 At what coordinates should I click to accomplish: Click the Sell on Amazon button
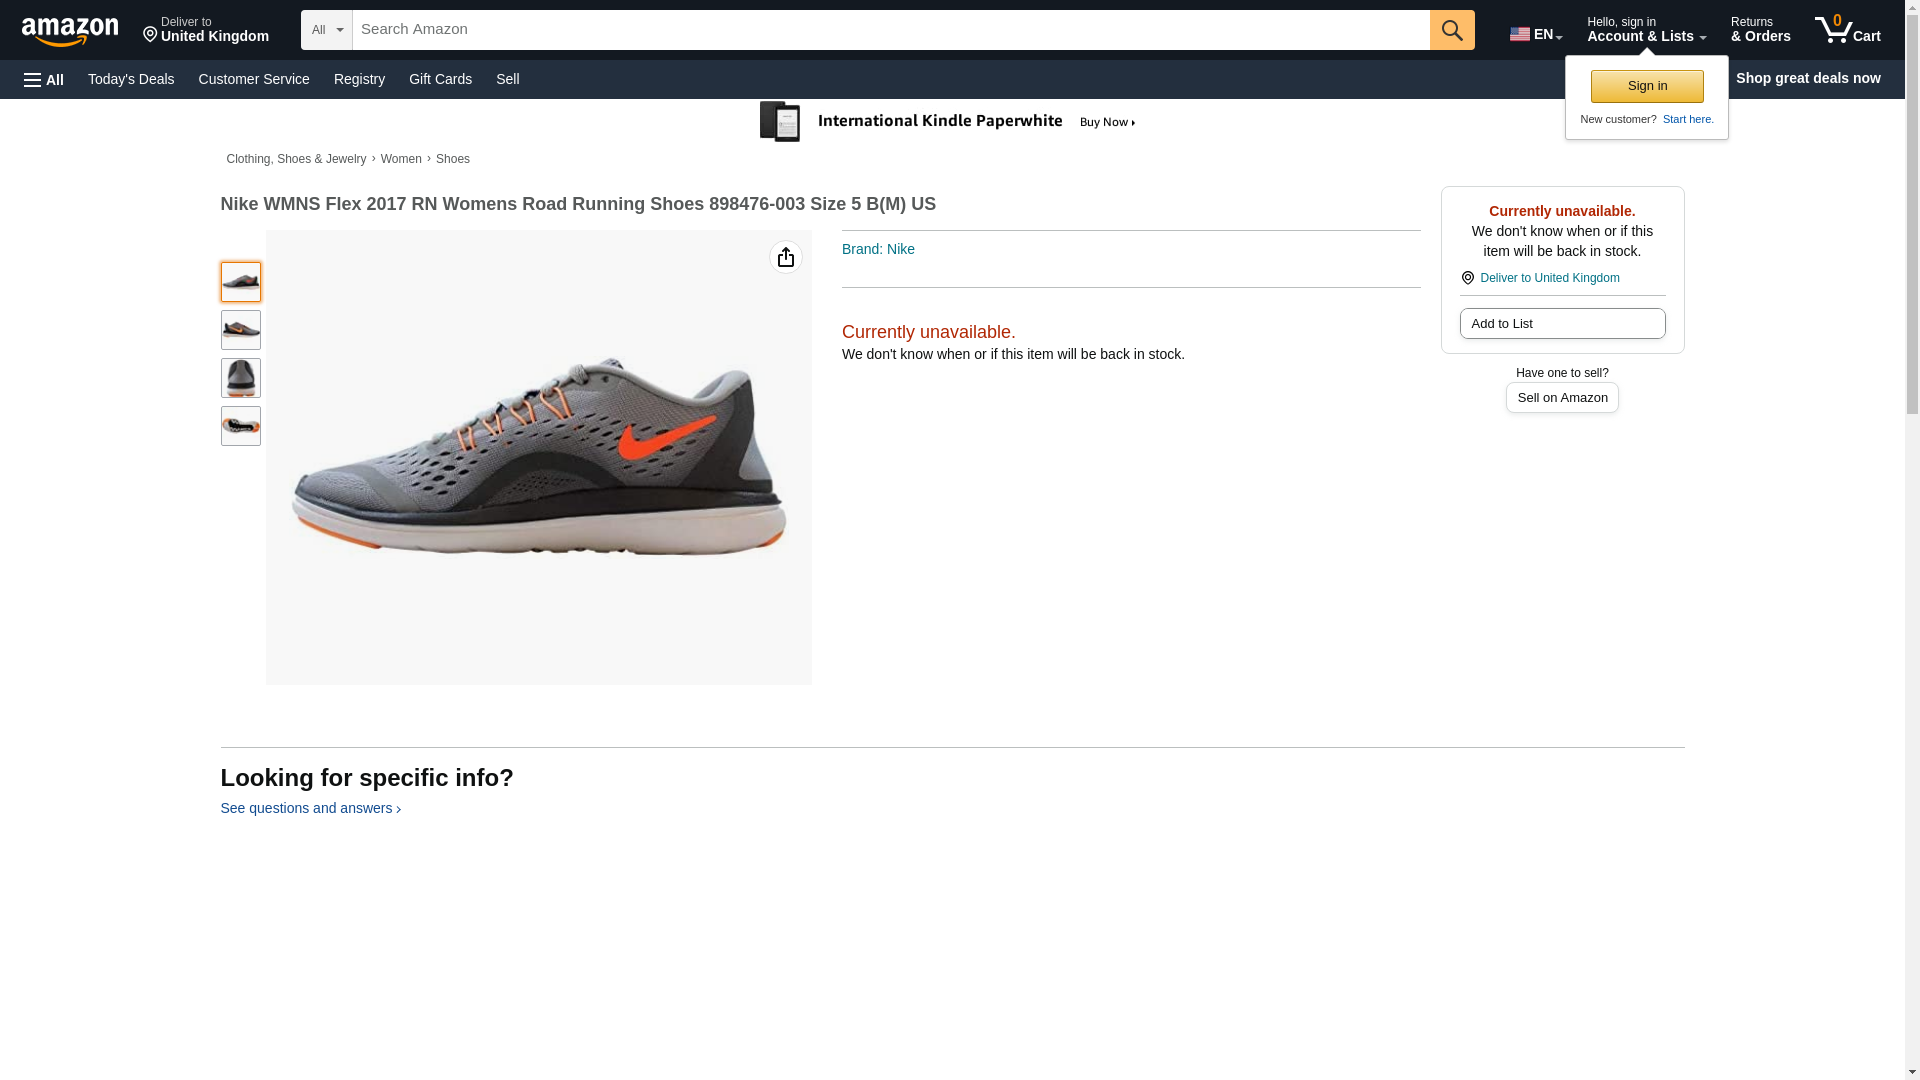click(1561, 398)
